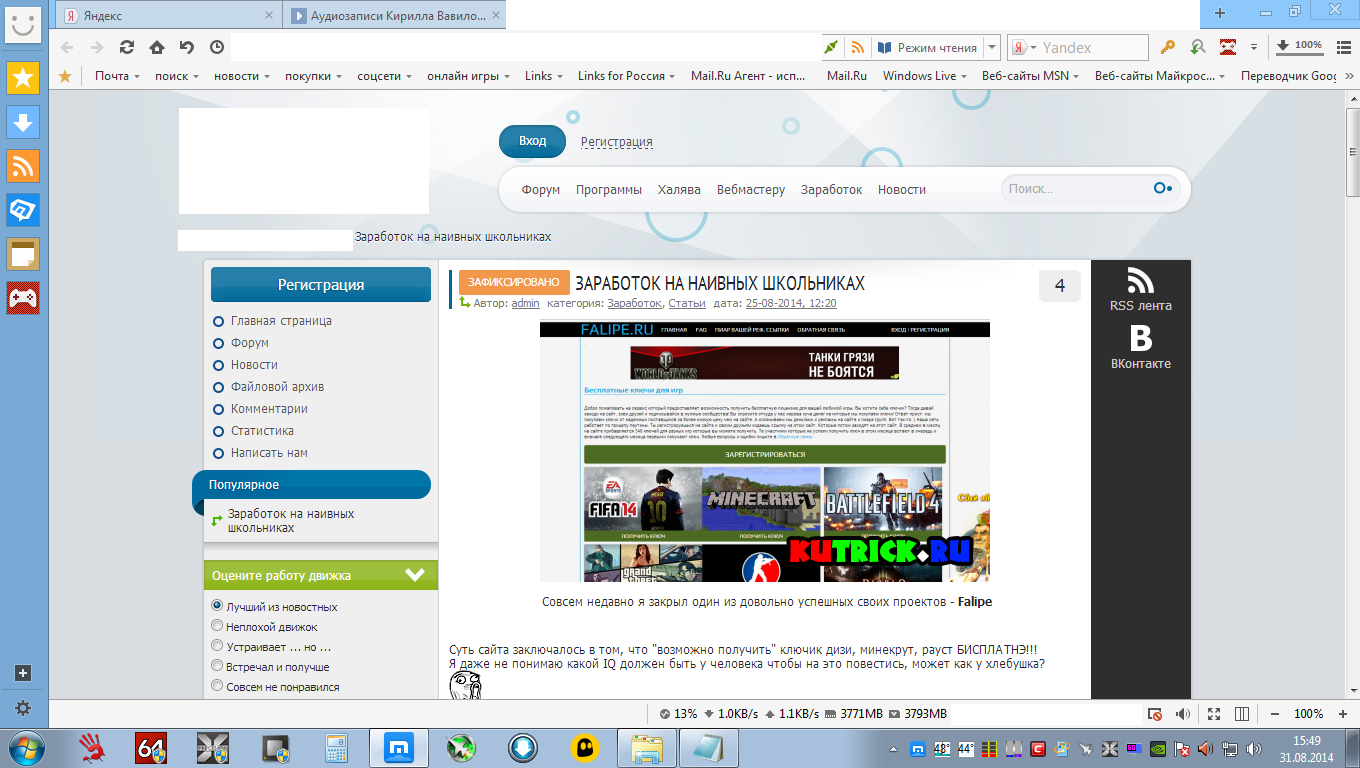
Task: Select radio option Совсем не понравился
Action: [217, 686]
